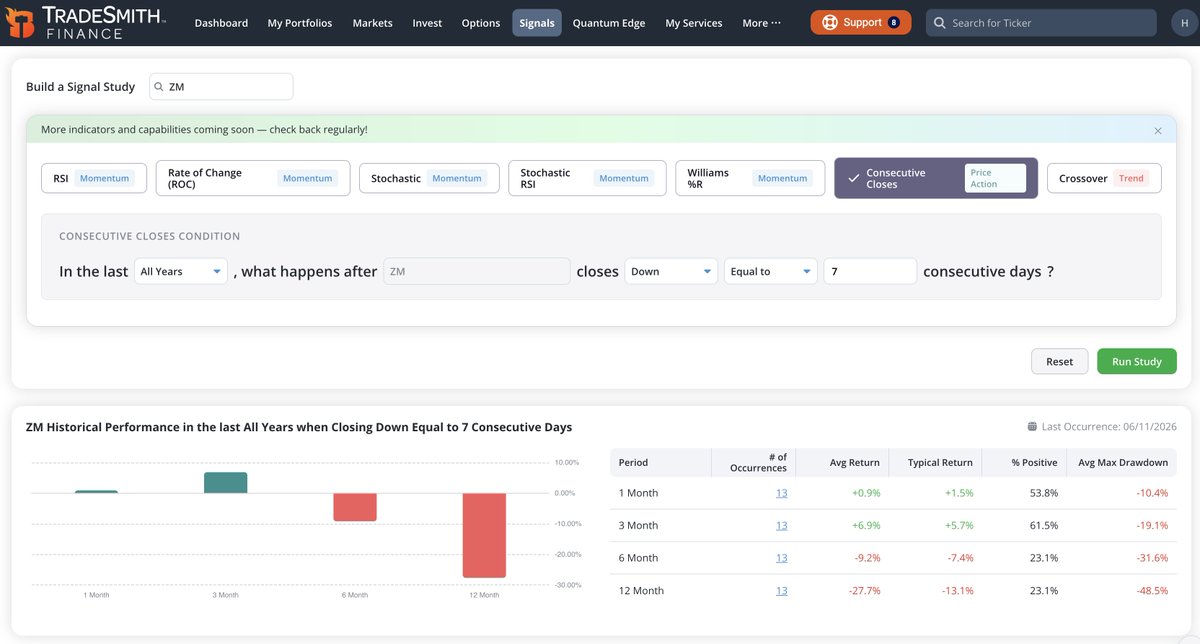Deselect the Consecutive Closes indicator
This screenshot has height=644, width=1200.
pos(936,178)
